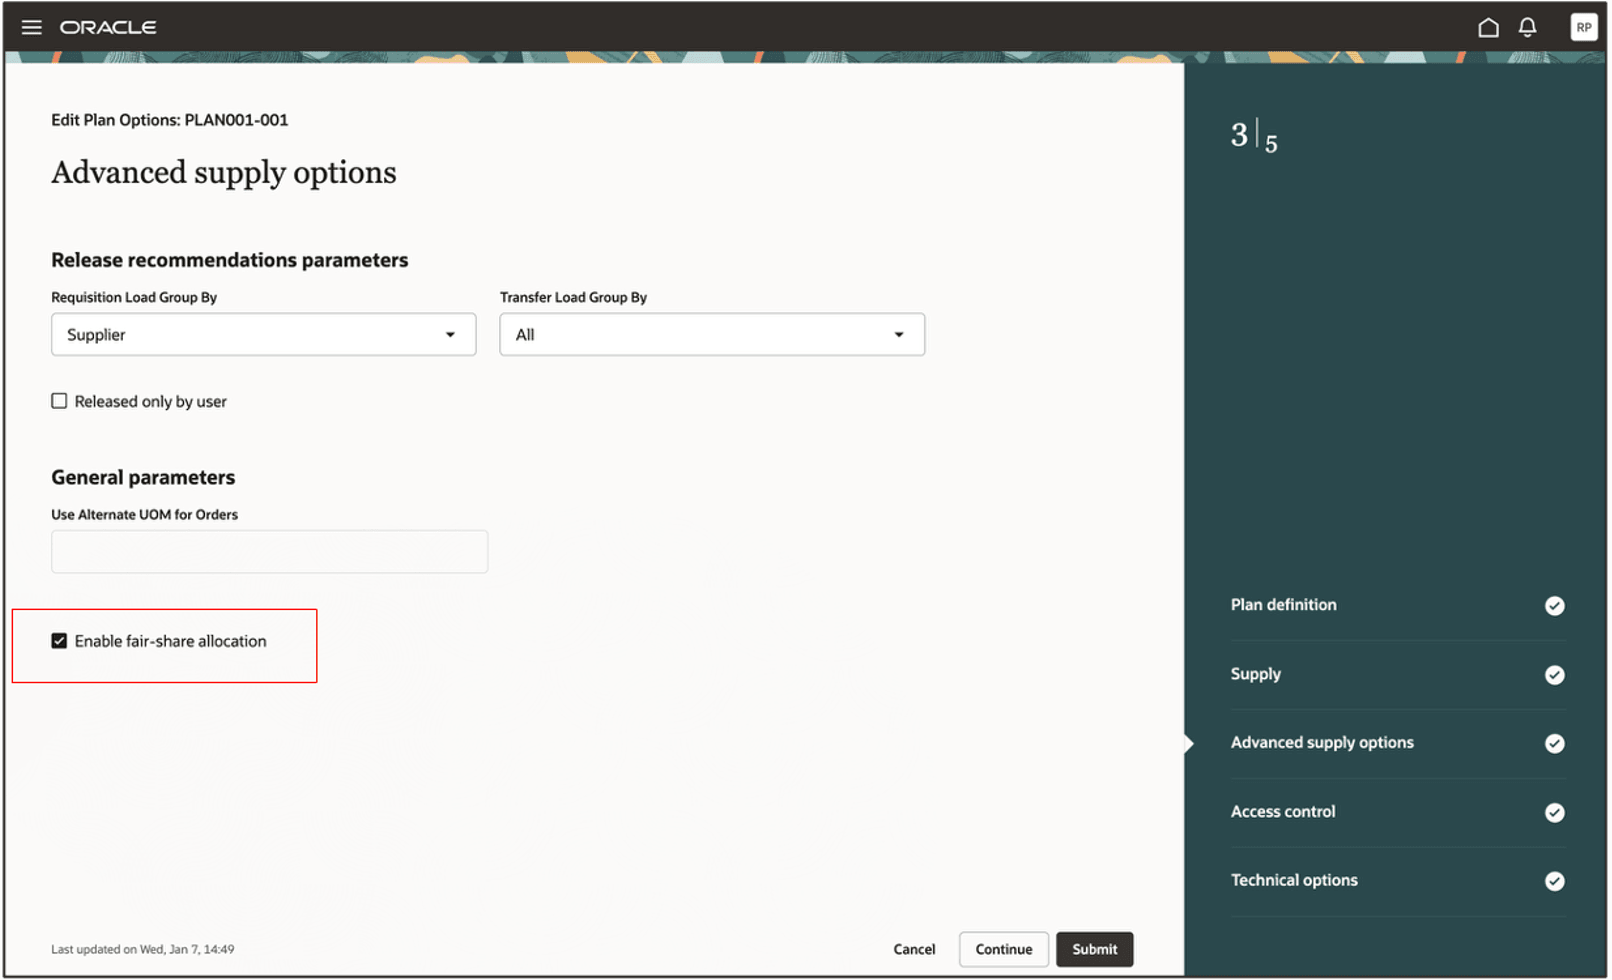
Task: Click the Use Alternate UOM for Orders field
Action: coord(269,551)
